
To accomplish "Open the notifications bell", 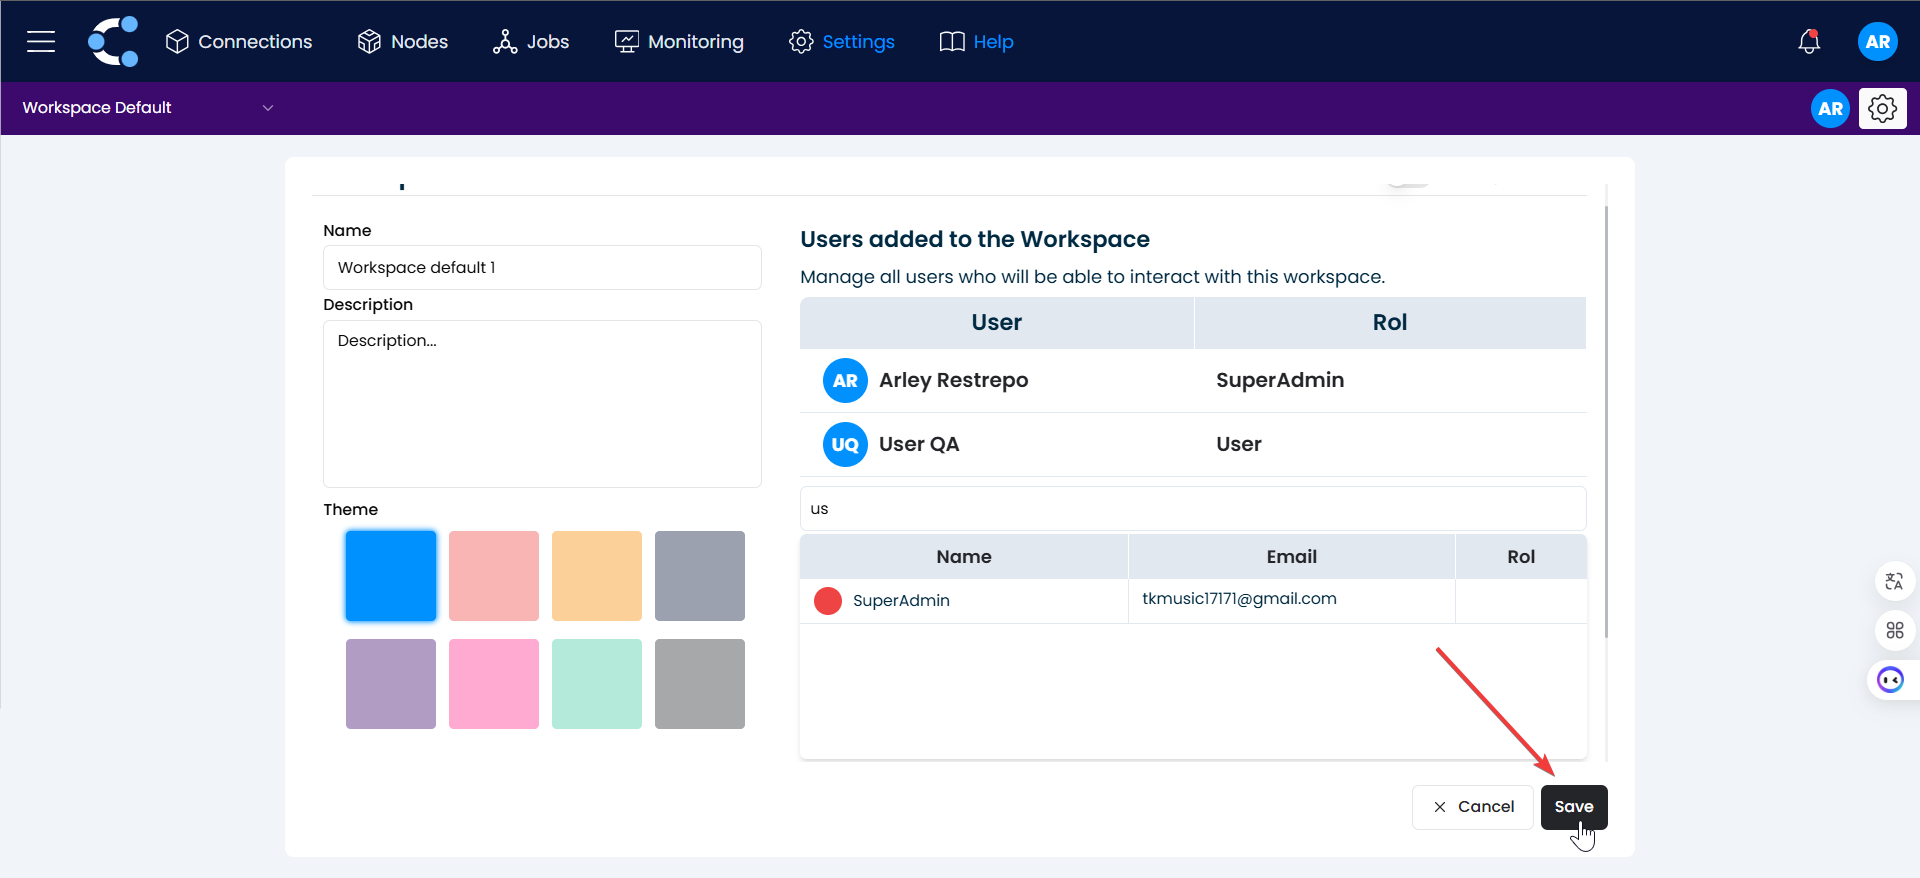I will tap(1808, 41).
